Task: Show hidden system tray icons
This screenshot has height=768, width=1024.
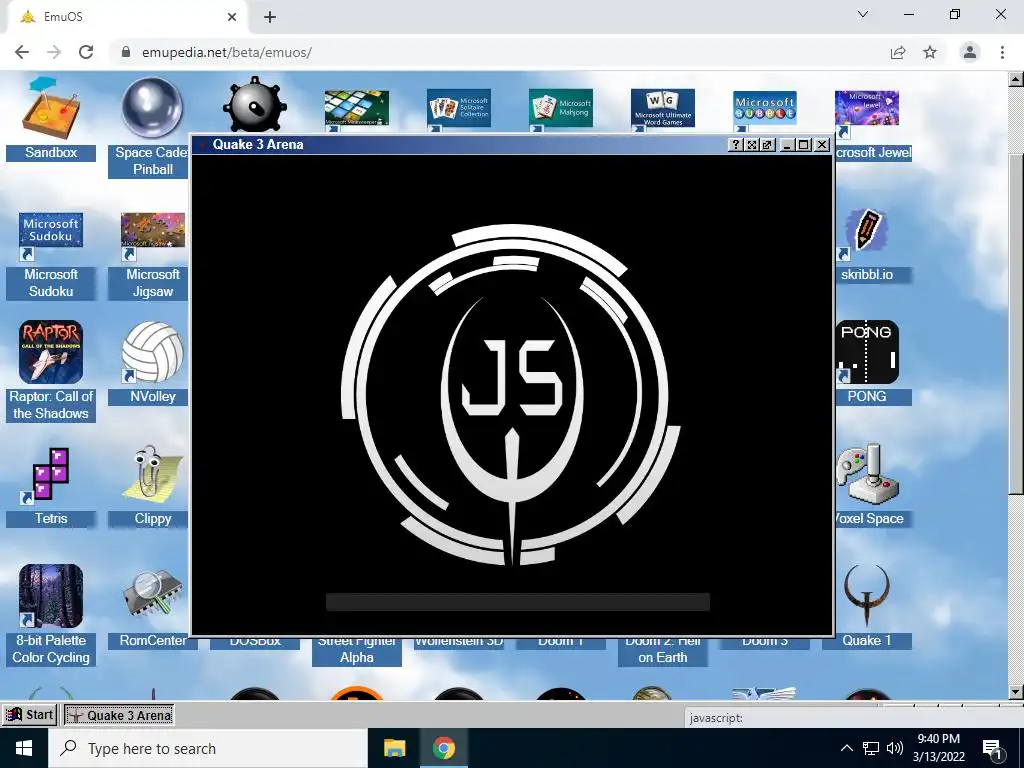Action: pyautogui.click(x=846, y=748)
